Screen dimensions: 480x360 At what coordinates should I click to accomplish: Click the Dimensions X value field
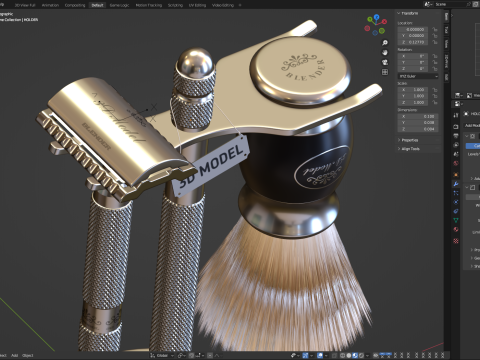pyautogui.click(x=418, y=116)
